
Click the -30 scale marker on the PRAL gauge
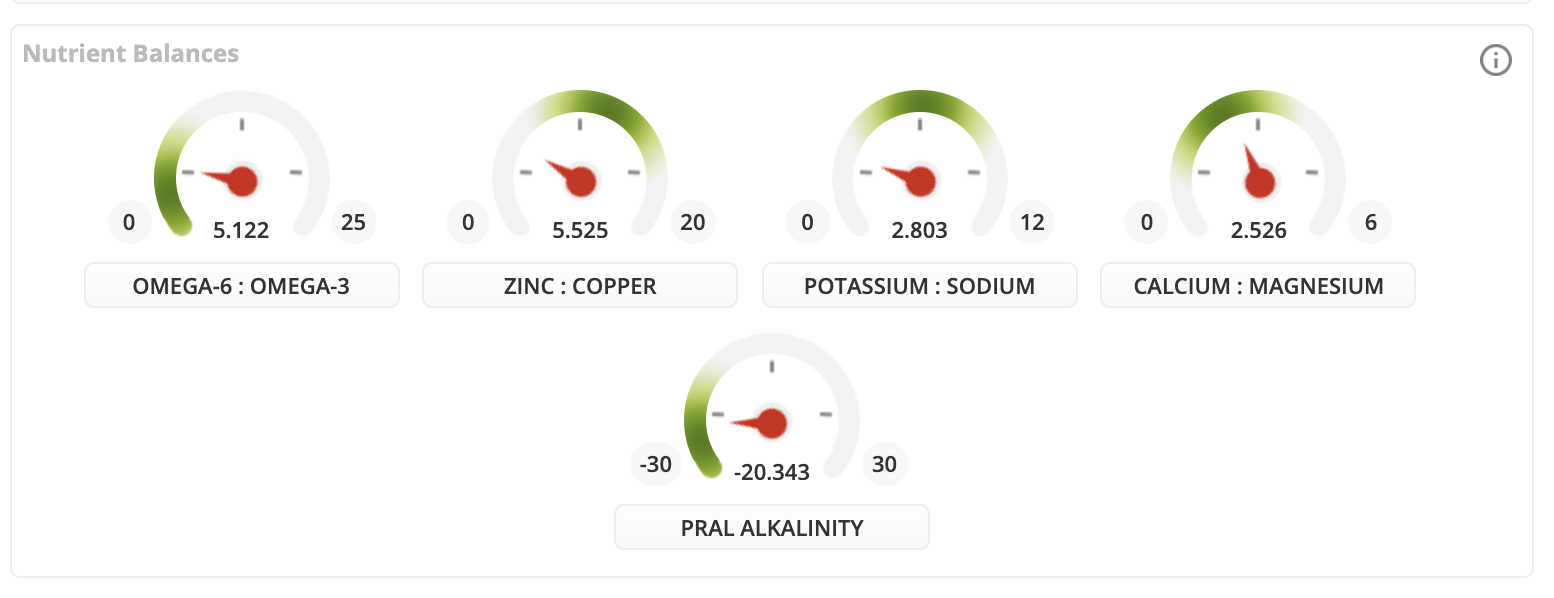click(x=656, y=464)
